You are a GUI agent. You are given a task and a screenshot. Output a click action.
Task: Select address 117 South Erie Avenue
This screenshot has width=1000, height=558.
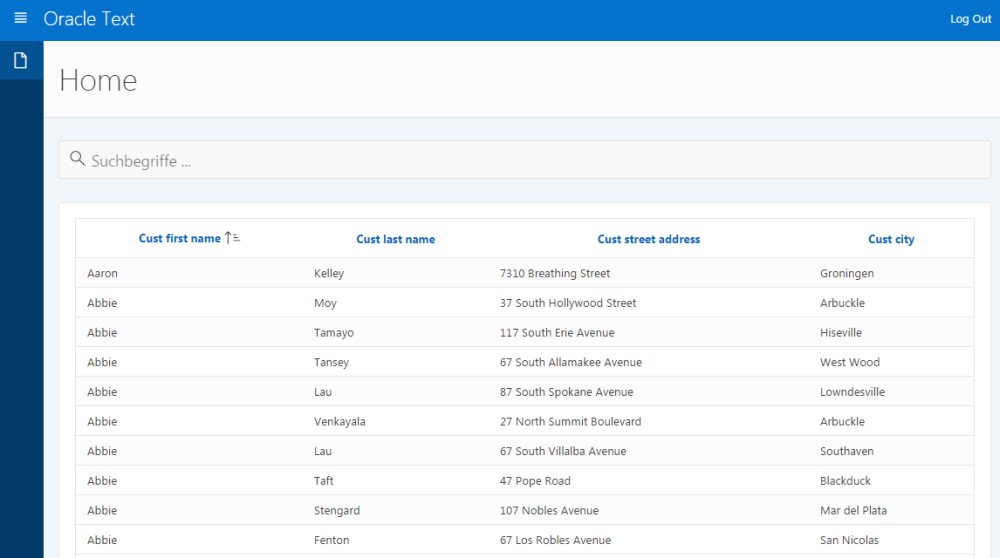(x=557, y=332)
